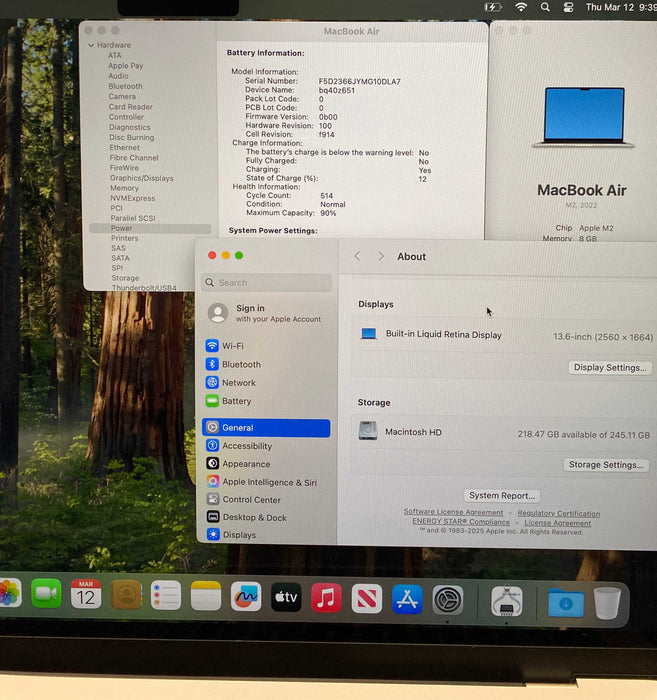657x700 pixels.
Task: Launch Freeform from the Dock
Action: coord(246,596)
